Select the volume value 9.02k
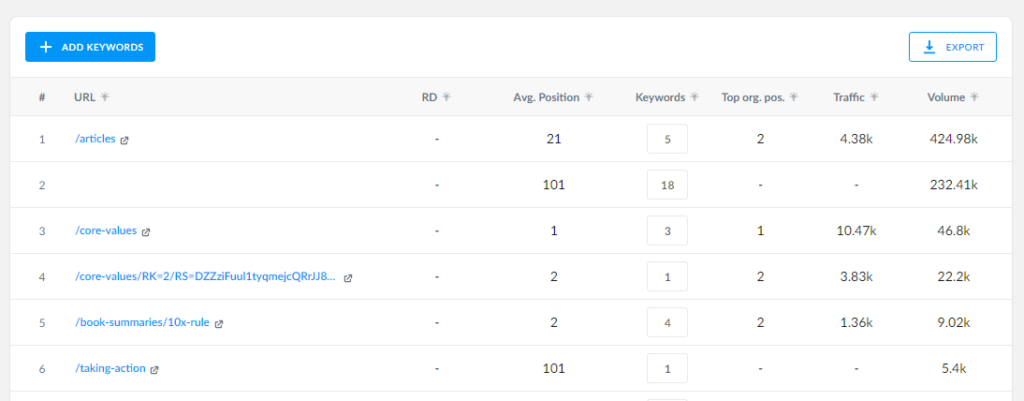The height and width of the screenshot is (401, 1024). pos(953,323)
